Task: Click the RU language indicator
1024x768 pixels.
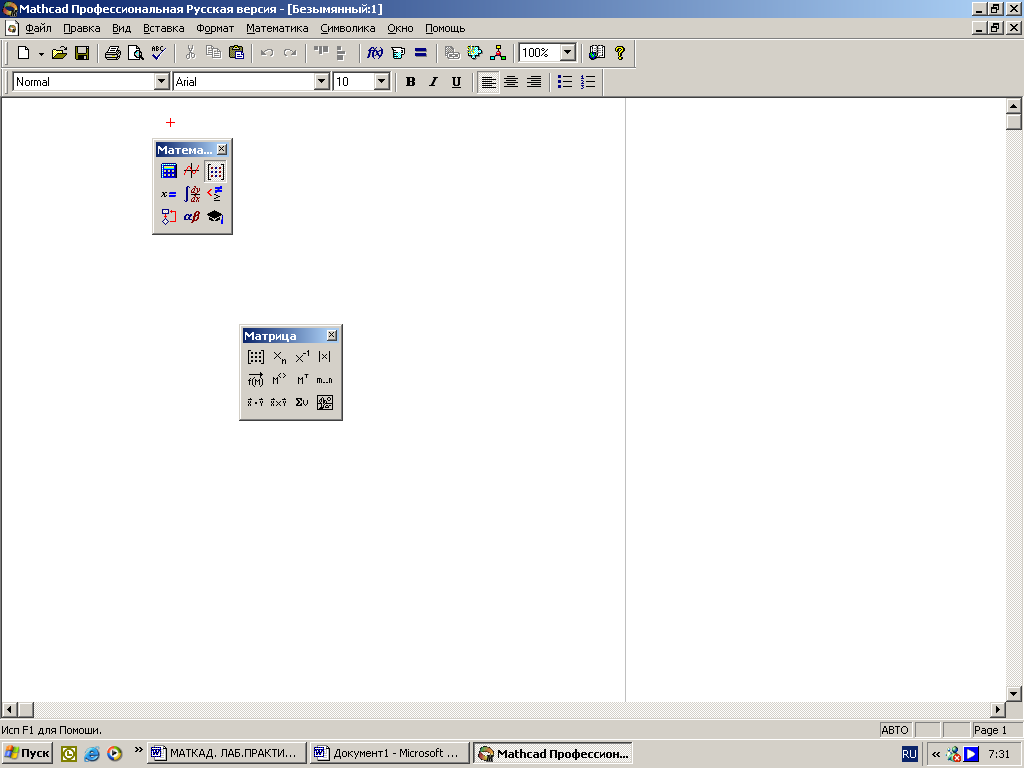Action: tap(909, 754)
